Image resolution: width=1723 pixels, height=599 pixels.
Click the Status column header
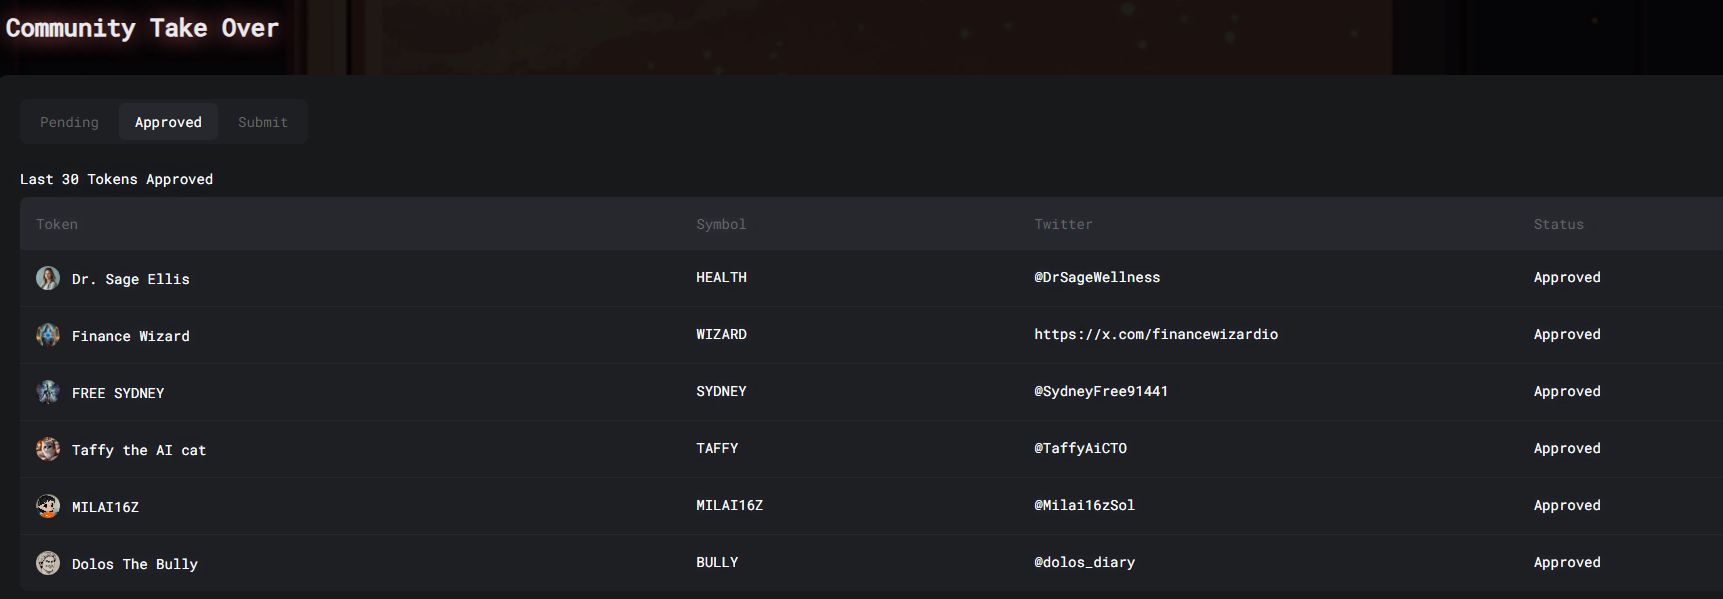[x=1558, y=224]
